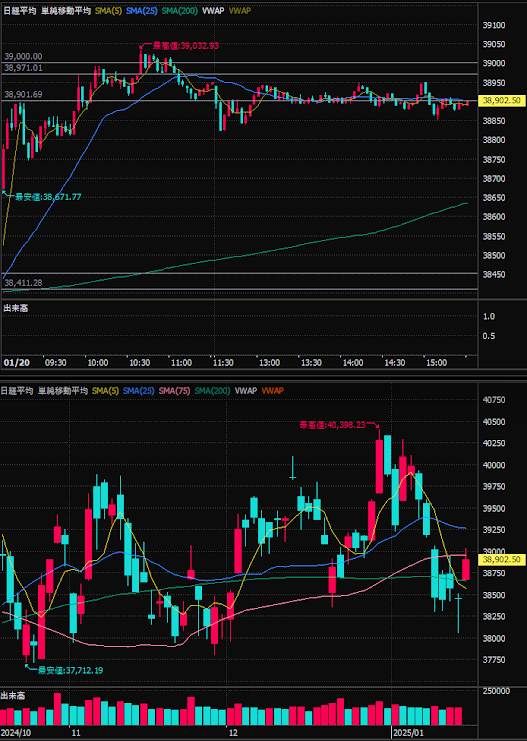Click the 39750 price axis value

(x=494, y=487)
